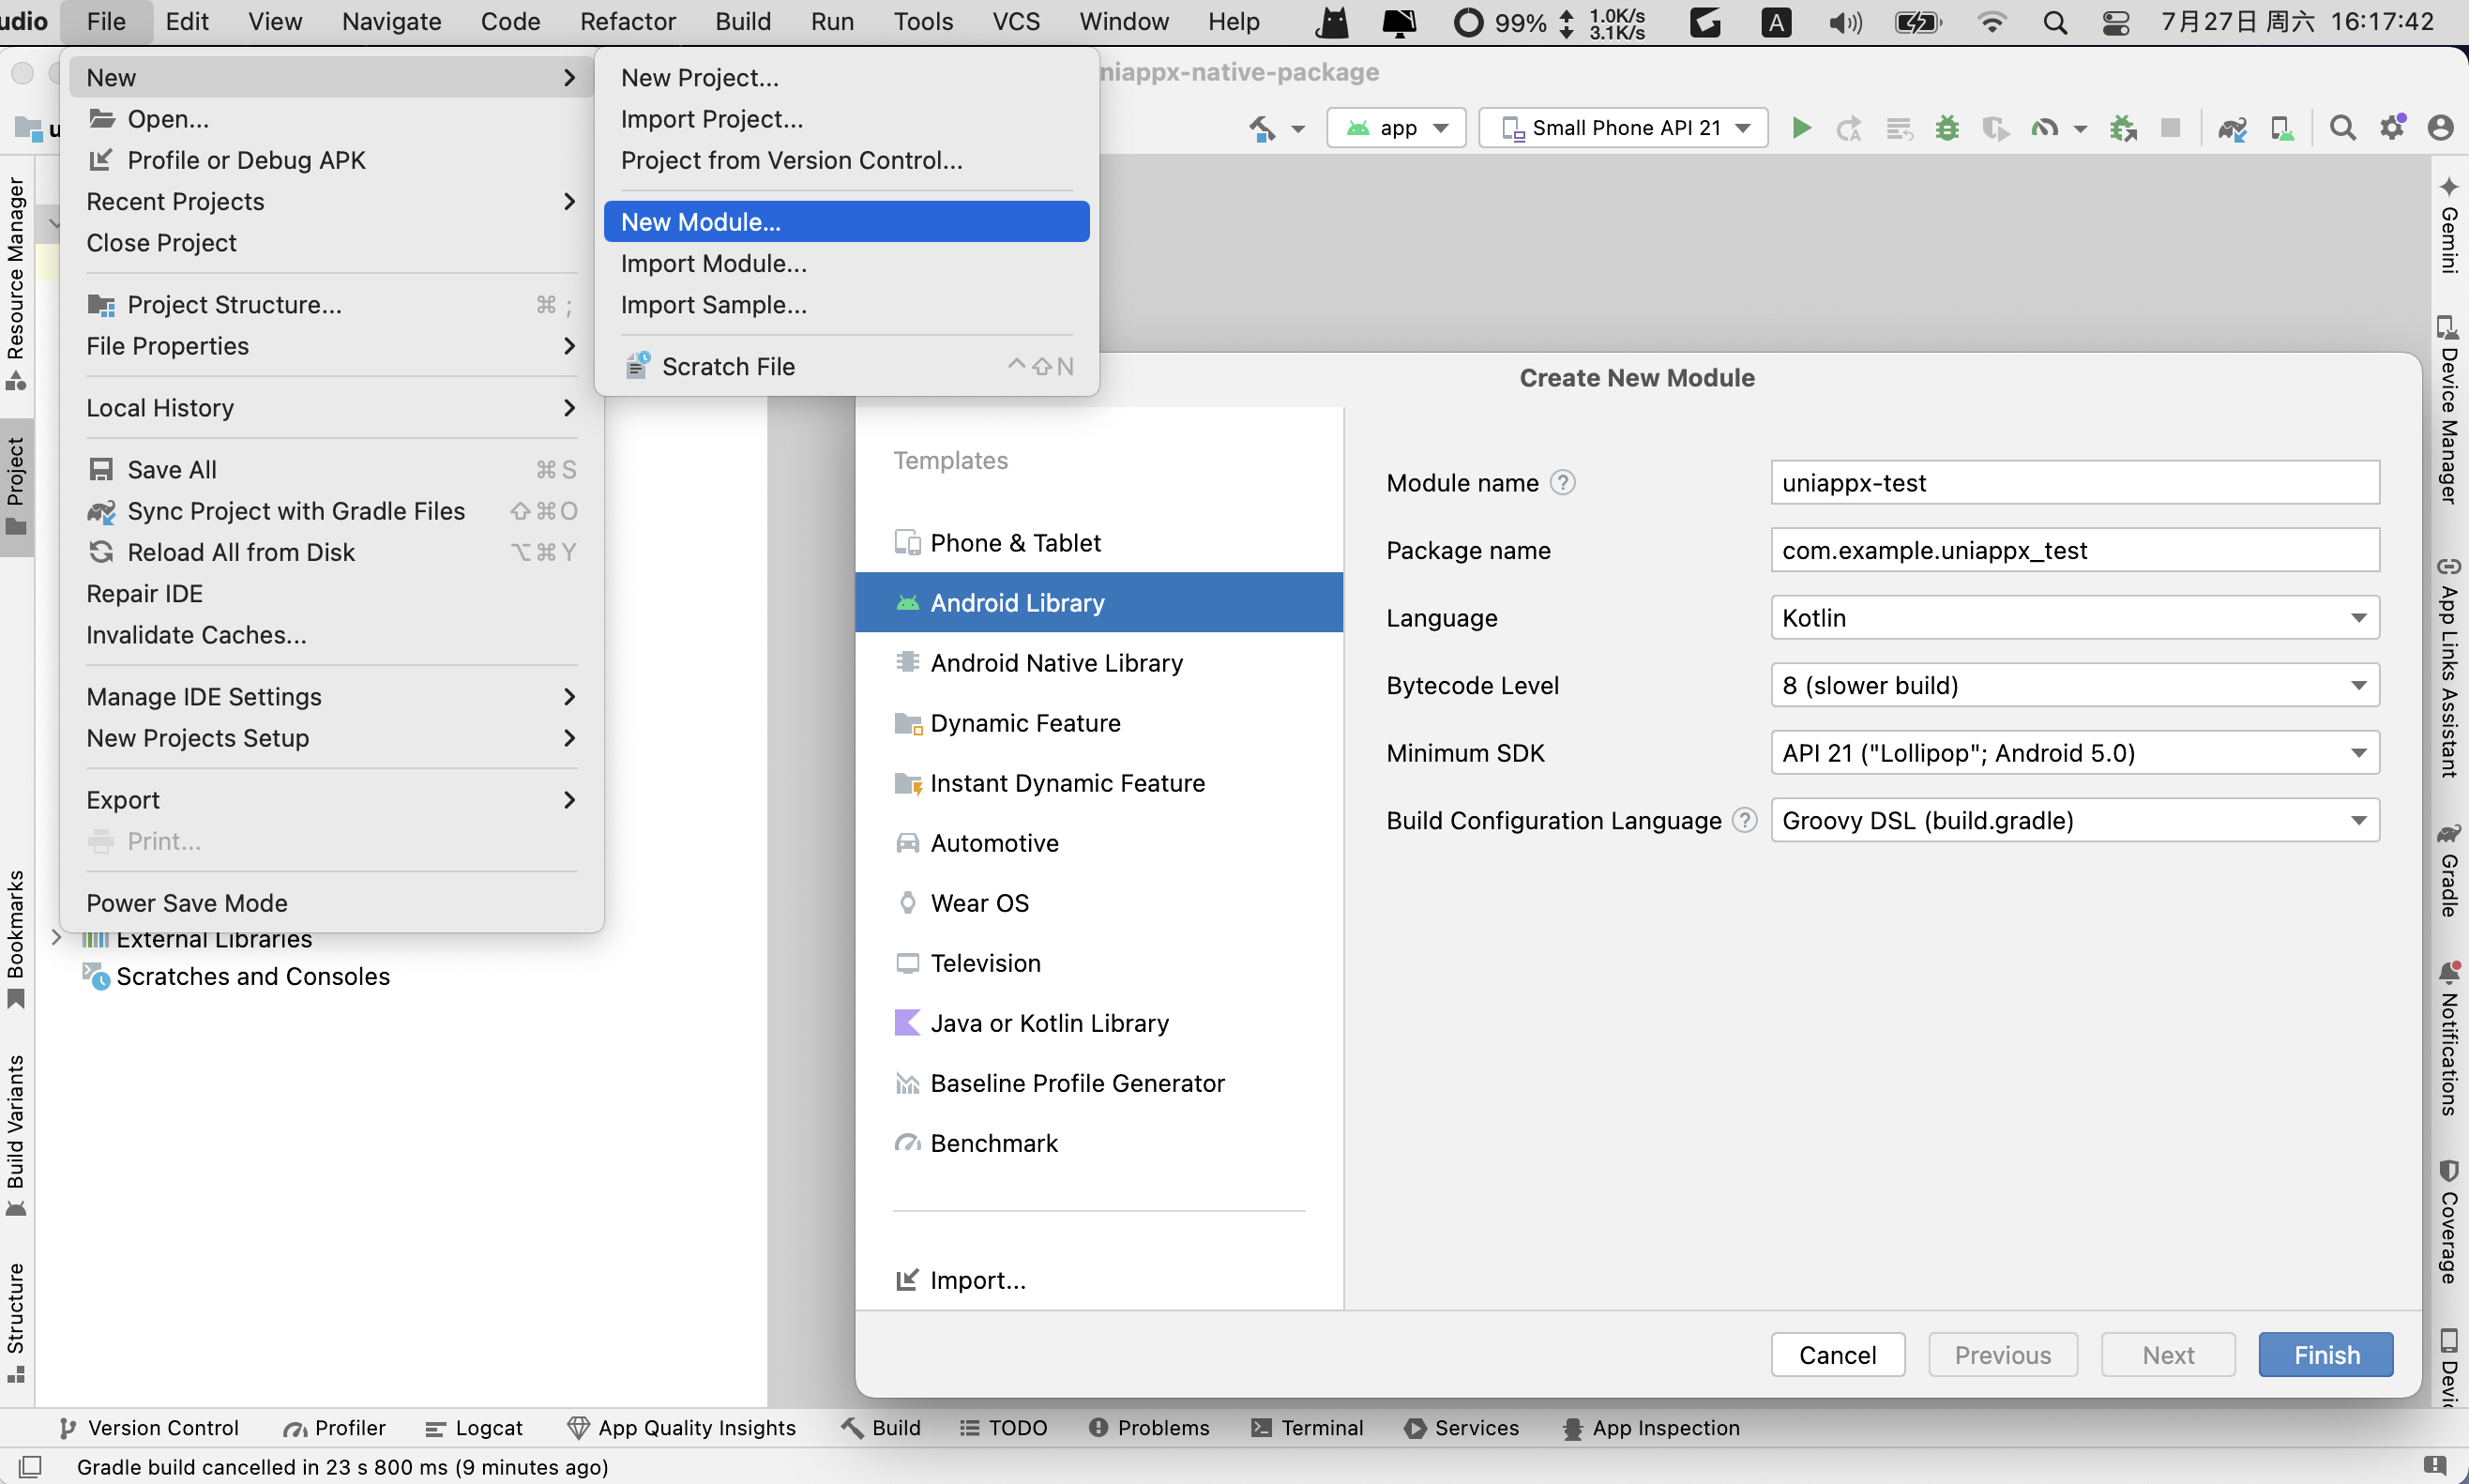Open the Problems tool window tab
Image resolution: width=2469 pixels, height=1484 pixels.
click(1148, 1427)
